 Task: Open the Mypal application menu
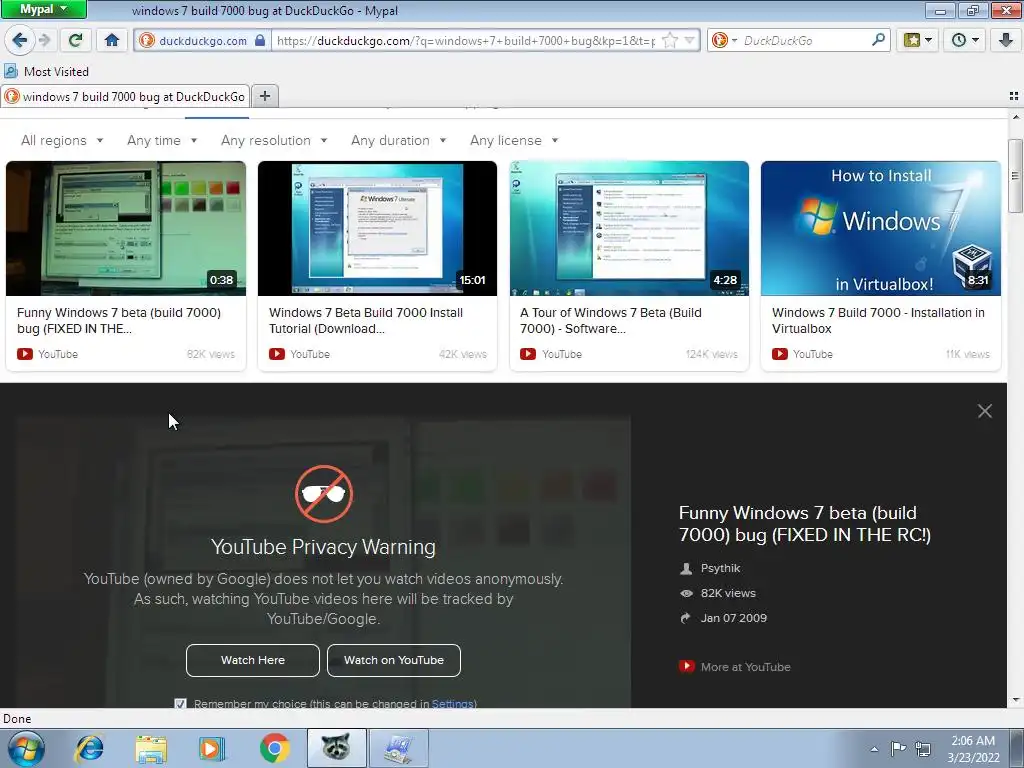pos(44,9)
